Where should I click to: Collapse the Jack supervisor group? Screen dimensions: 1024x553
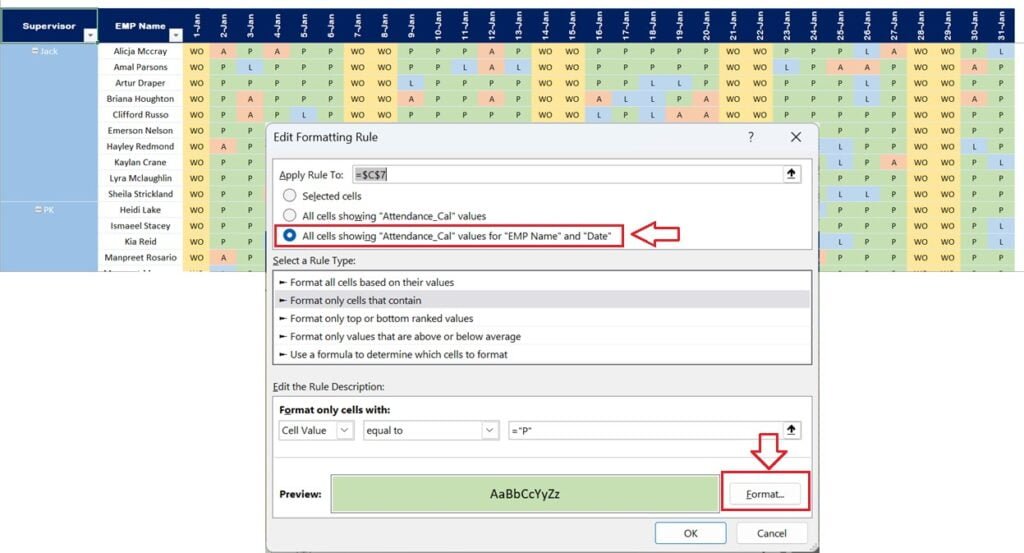(35, 51)
